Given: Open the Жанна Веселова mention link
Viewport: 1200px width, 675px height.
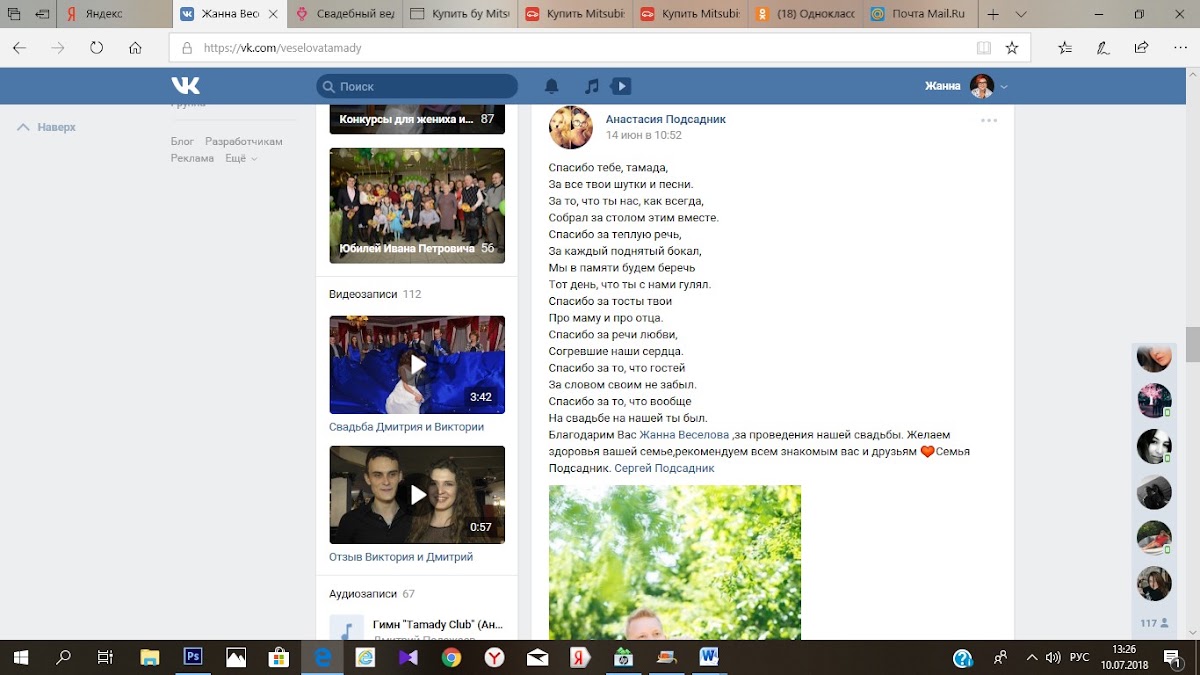Looking at the screenshot, I should coord(684,435).
